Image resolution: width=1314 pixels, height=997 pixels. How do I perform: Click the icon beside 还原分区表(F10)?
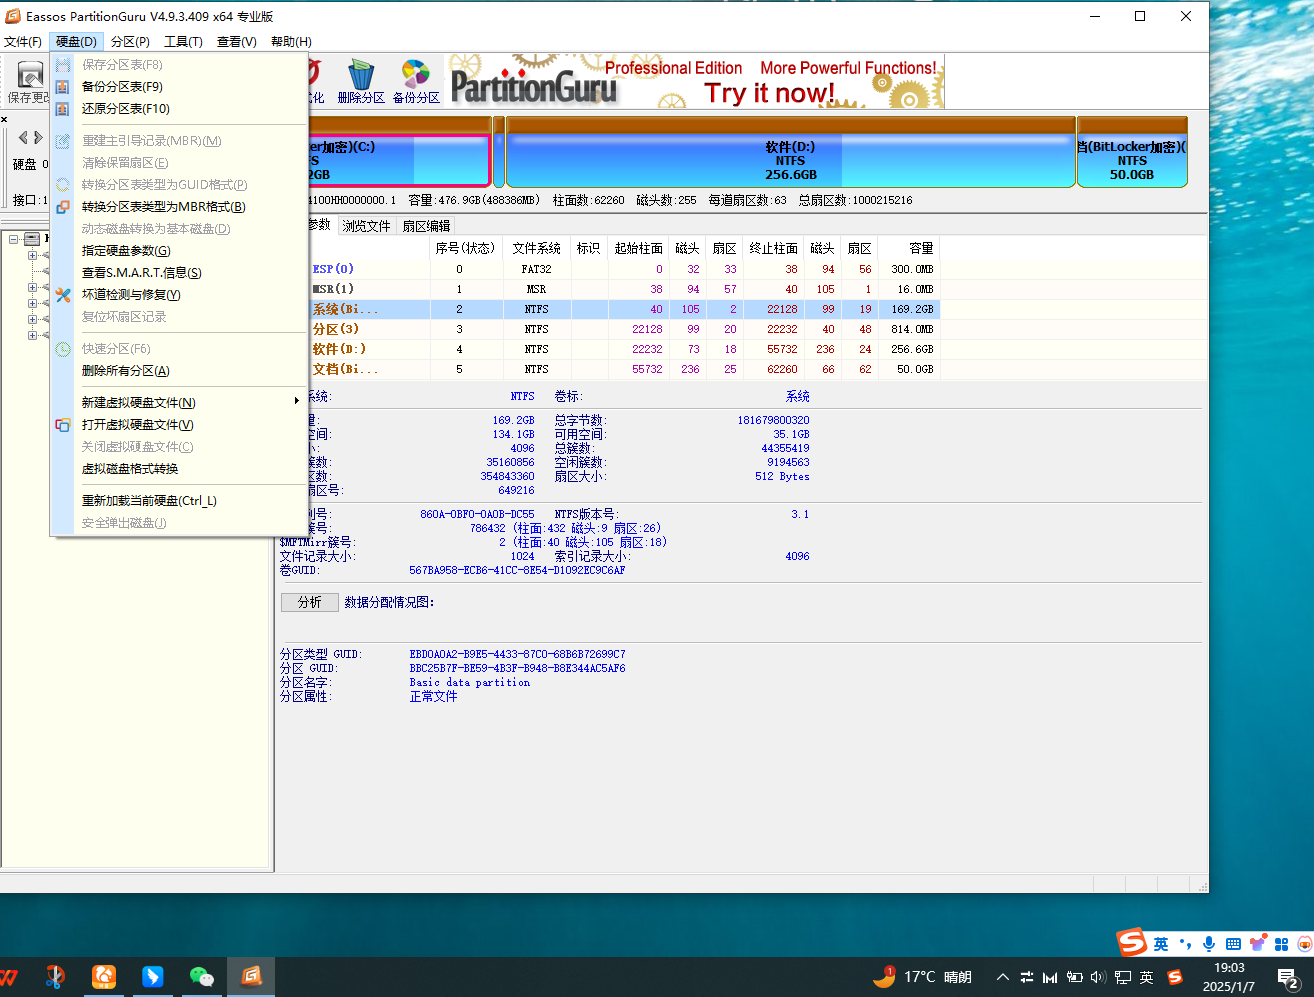(x=63, y=109)
